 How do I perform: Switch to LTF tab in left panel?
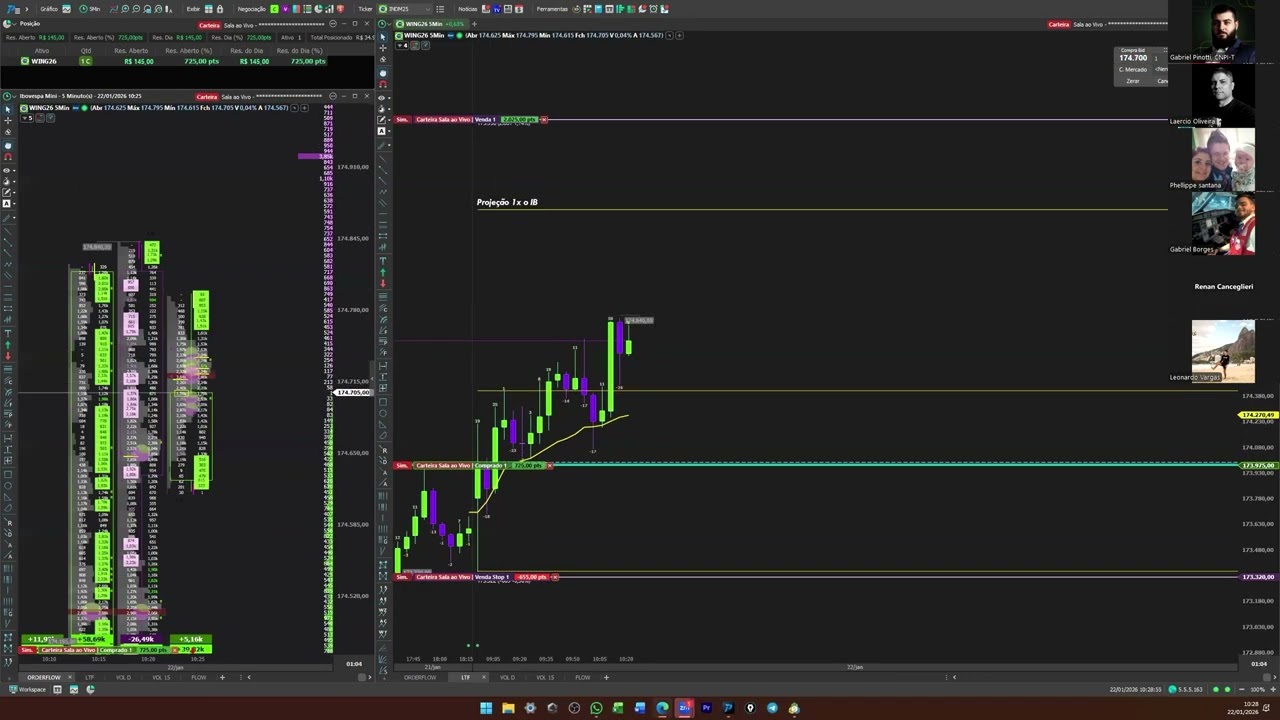[x=89, y=677]
